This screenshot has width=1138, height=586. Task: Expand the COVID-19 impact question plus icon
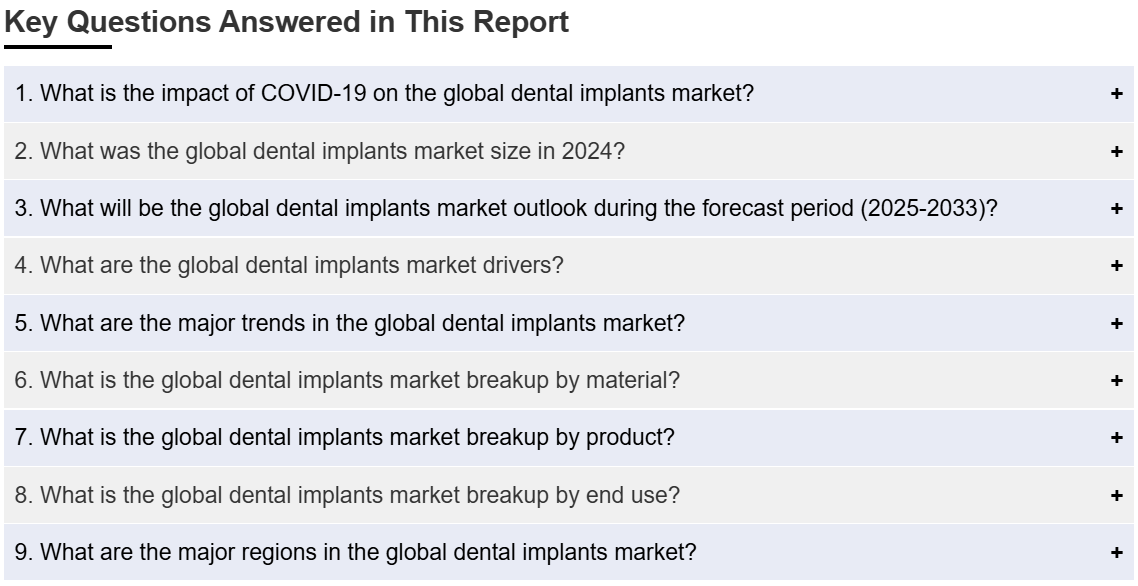[1116, 94]
